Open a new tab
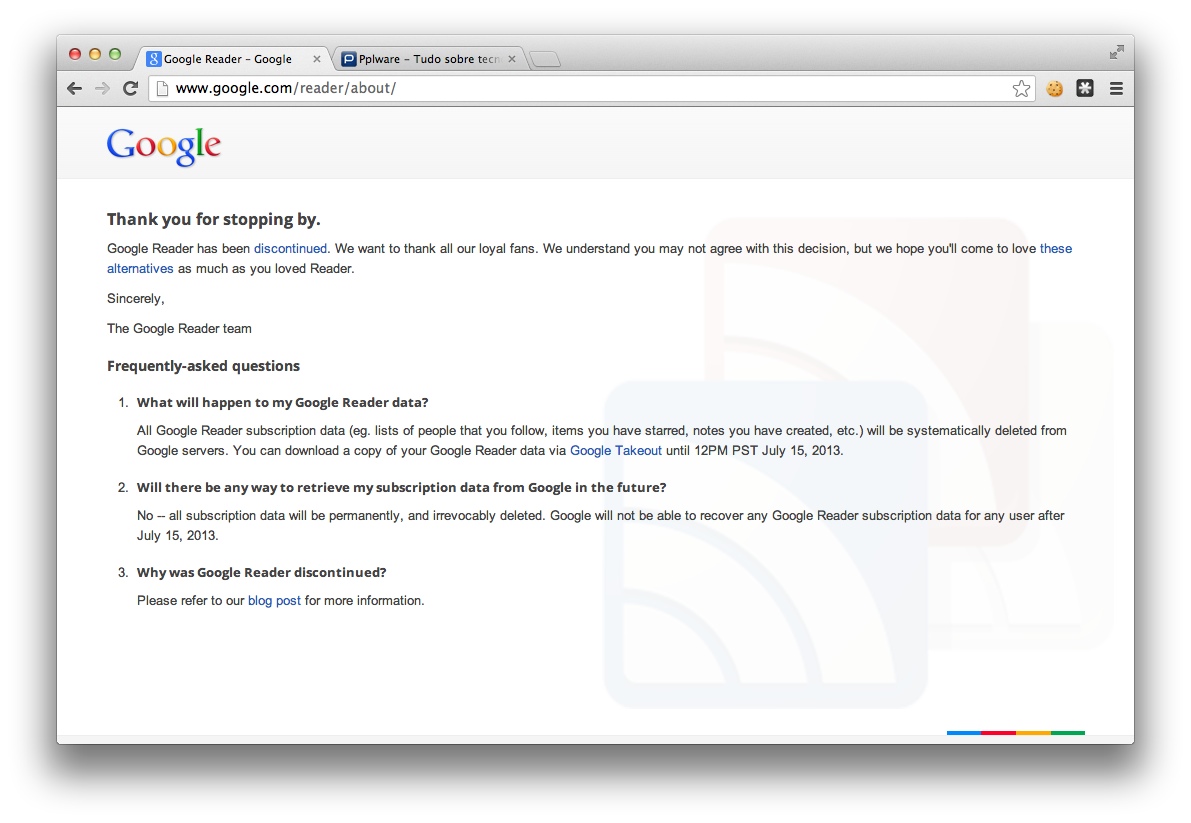1191x823 pixels. coord(545,59)
